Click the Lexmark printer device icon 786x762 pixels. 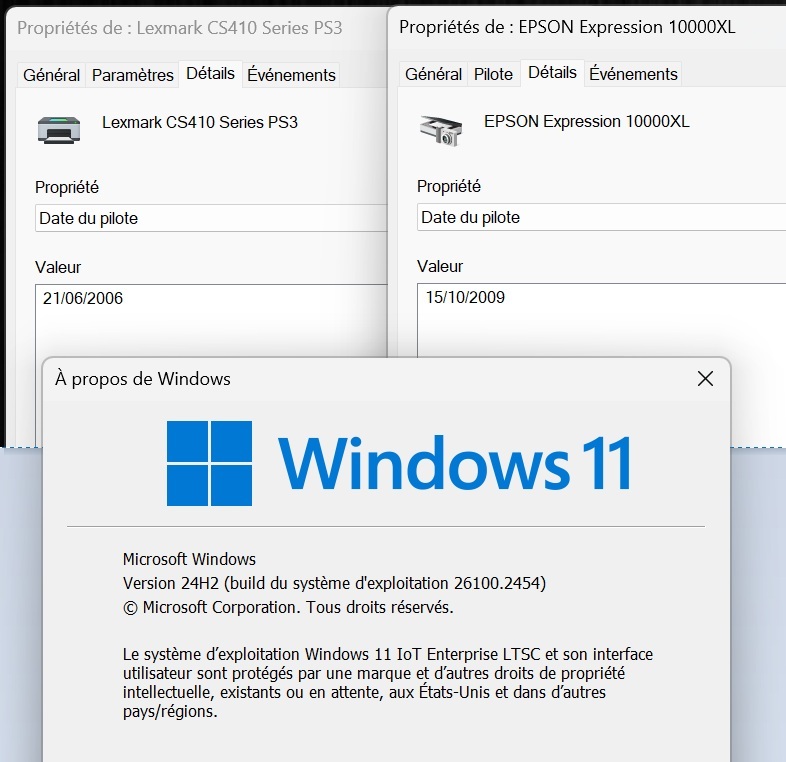tap(59, 130)
